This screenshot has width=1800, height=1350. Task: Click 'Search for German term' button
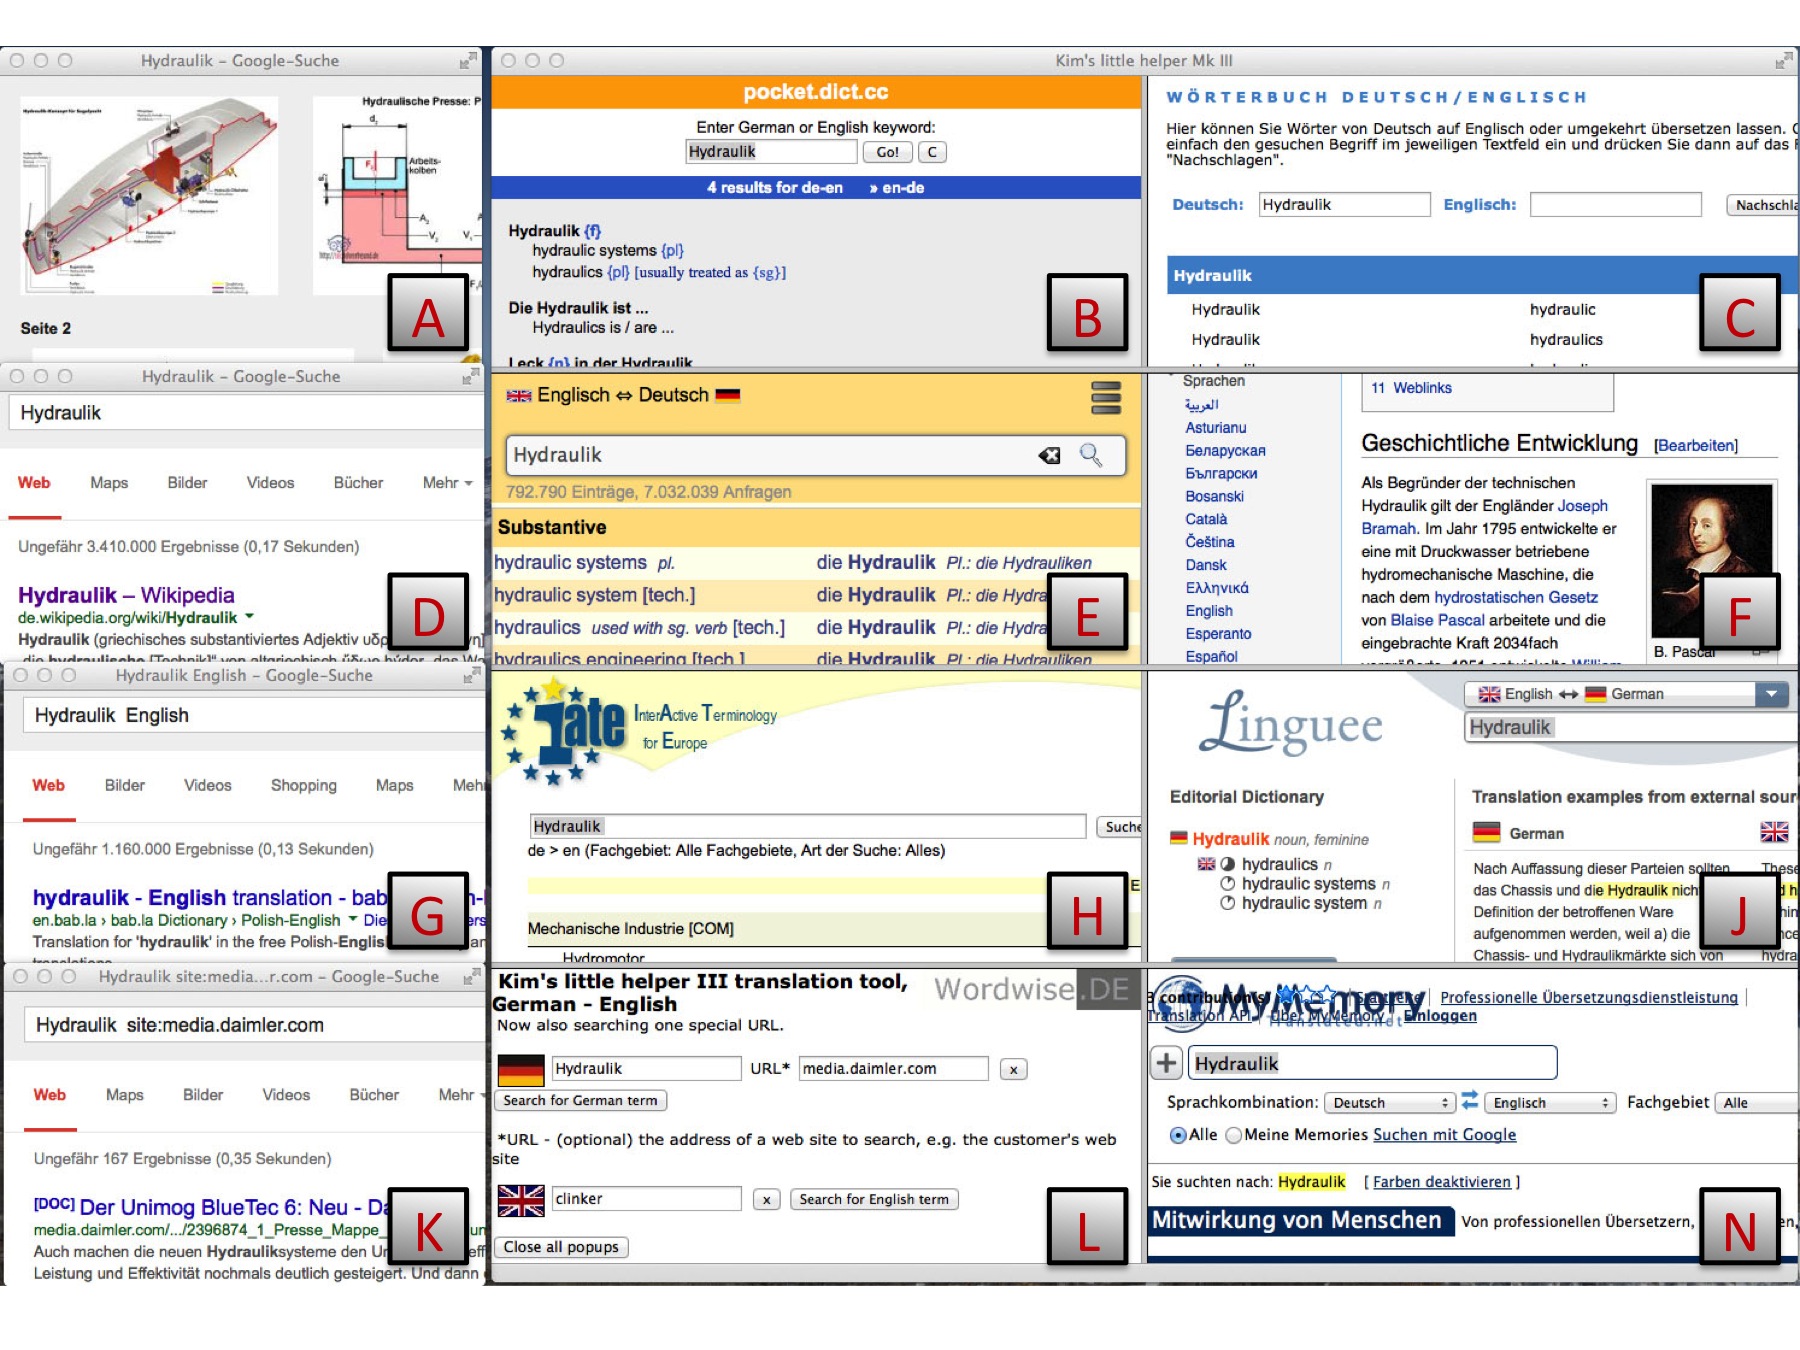[580, 1101]
